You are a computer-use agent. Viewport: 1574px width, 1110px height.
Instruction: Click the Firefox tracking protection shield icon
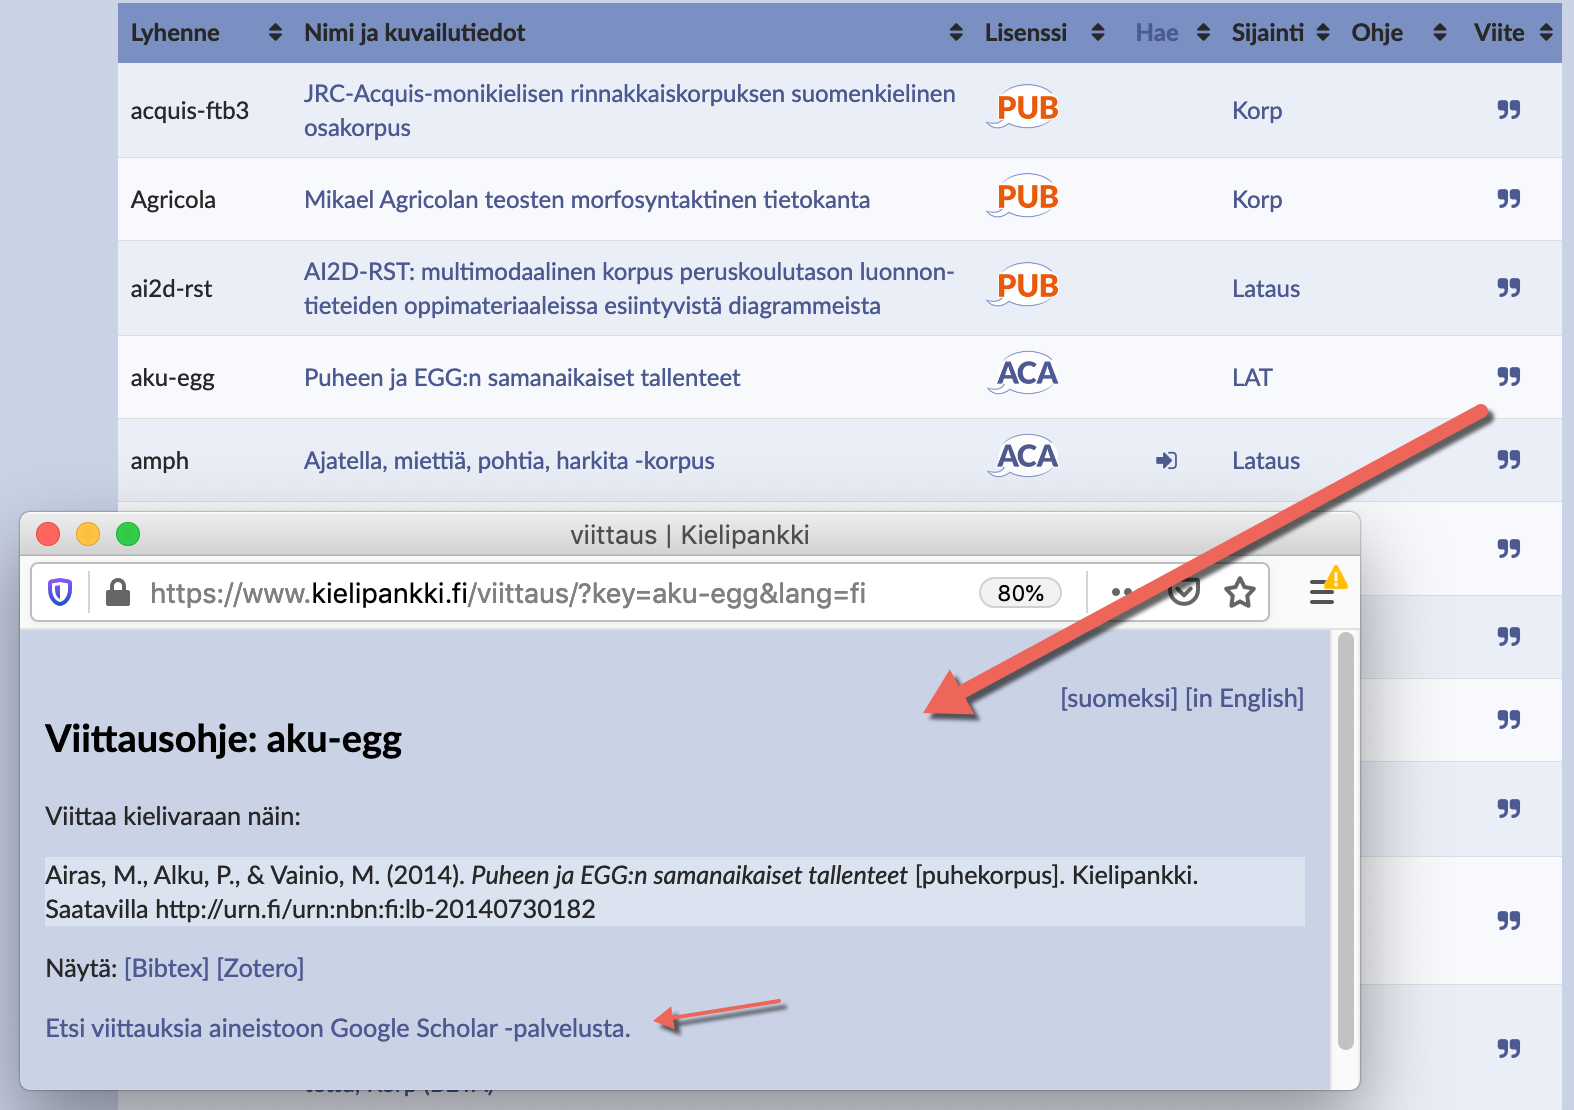60,593
